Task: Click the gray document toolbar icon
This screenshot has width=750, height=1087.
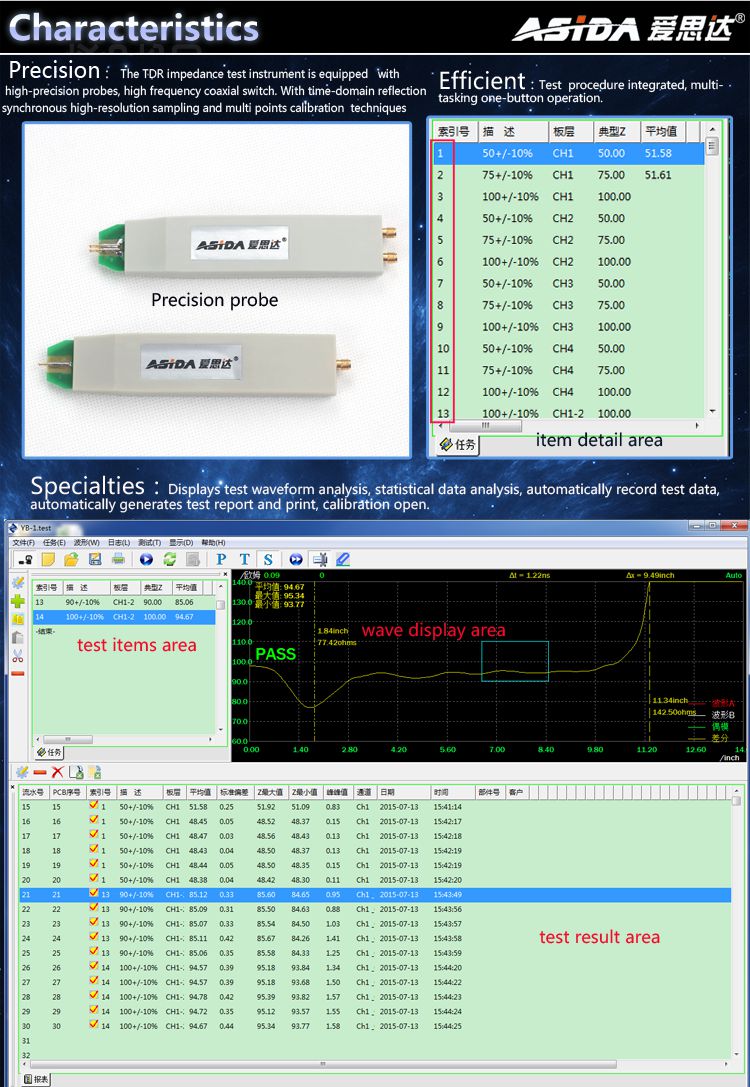Action: coord(193,559)
